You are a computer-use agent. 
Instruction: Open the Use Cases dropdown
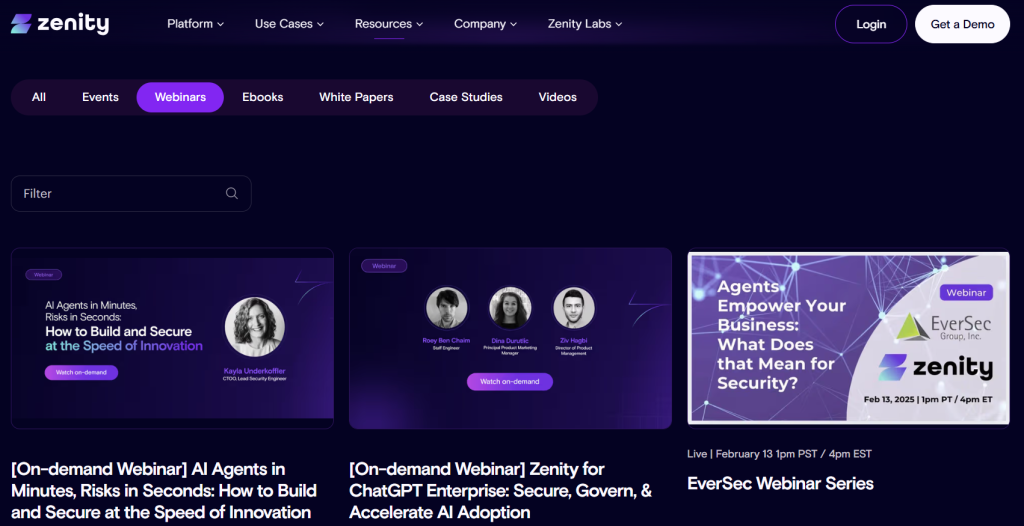[x=290, y=24]
